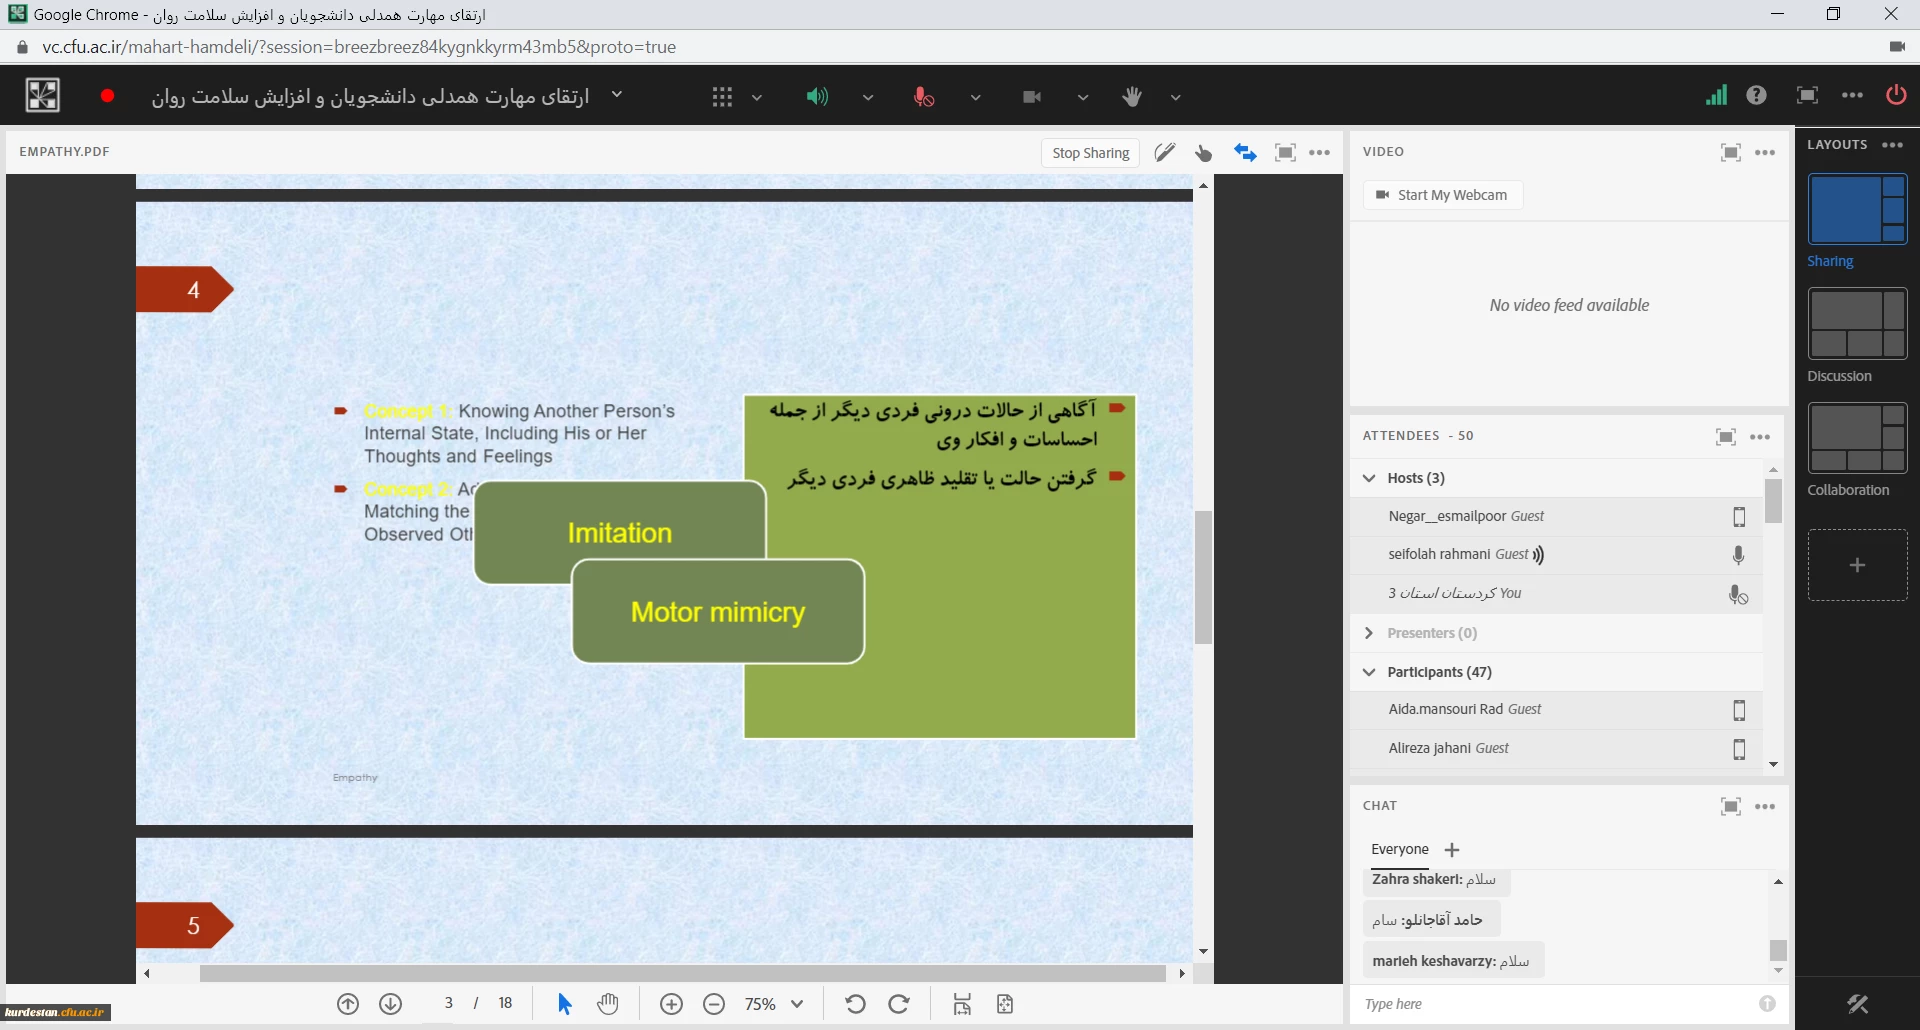Click the horizontal scrollbar under the document
Screen dimensions: 1920x1030
682,973
